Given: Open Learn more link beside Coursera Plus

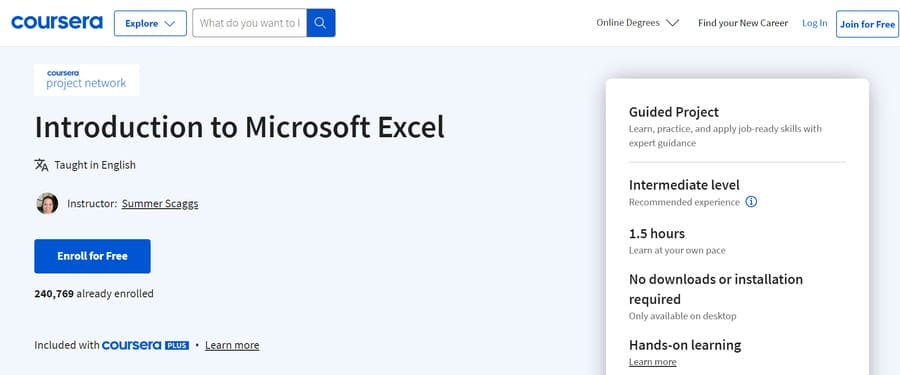Looking at the screenshot, I should 232,345.
